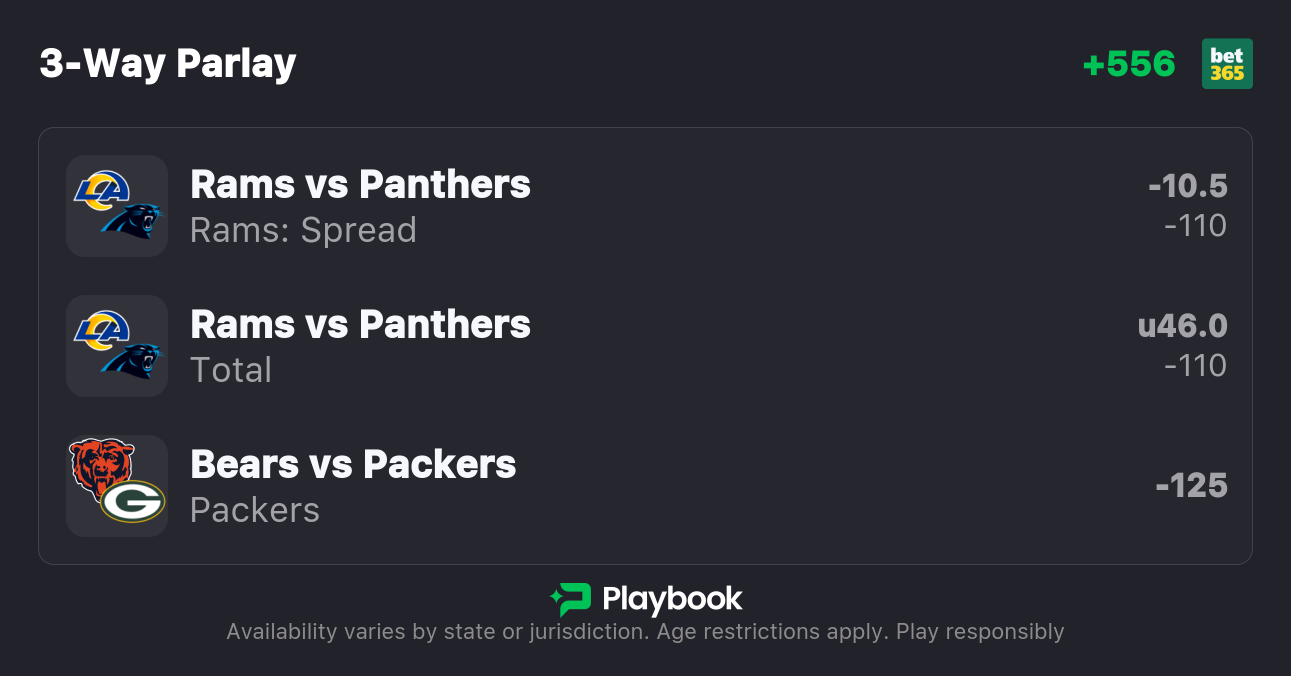1291x676 pixels.
Task: Click the +556 parlay odds
Action: (x=1129, y=64)
